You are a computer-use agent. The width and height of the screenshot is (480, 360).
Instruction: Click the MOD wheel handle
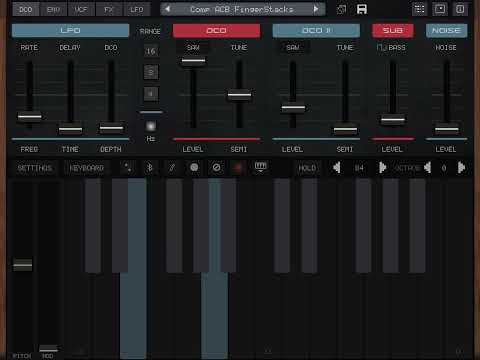48,349
